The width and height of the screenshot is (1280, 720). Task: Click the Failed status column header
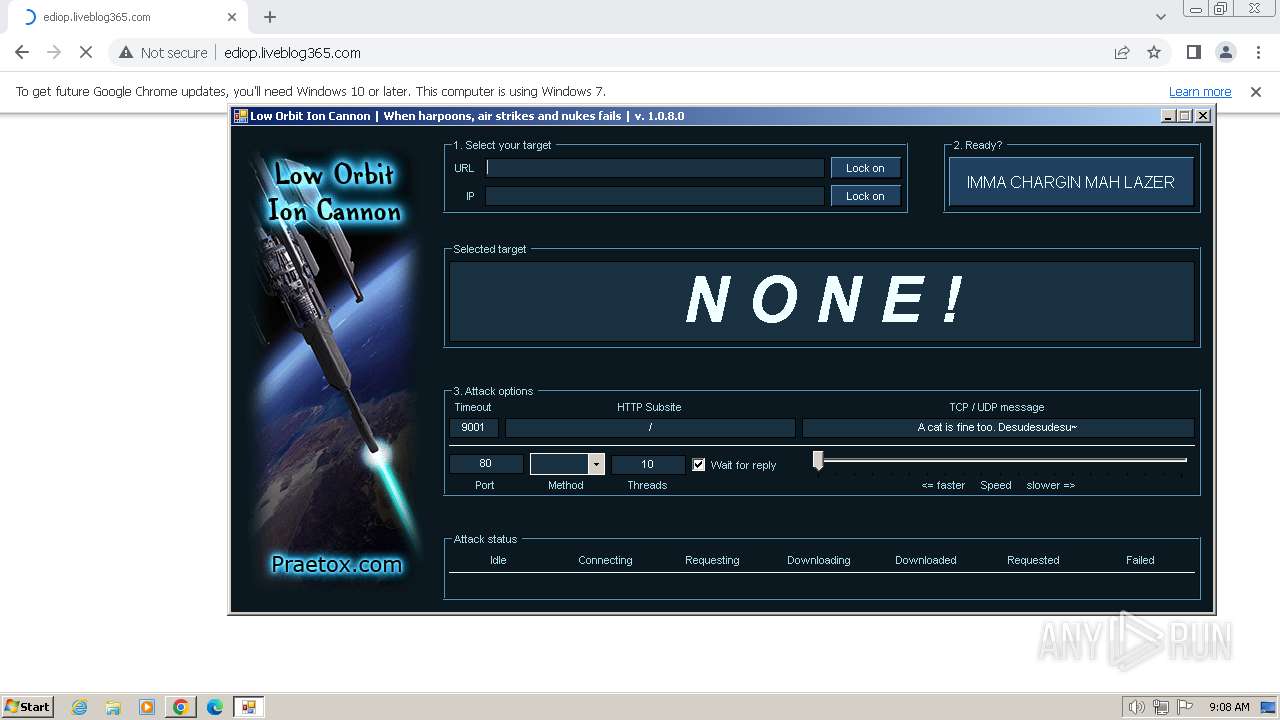pyautogui.click(x=1140, y=560)
